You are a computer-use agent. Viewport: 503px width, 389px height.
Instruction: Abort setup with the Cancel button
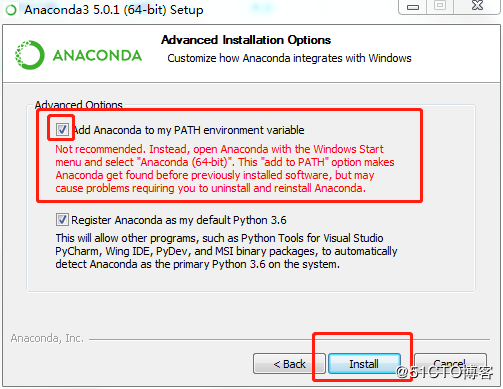pyautogui.click(x=450, y=363)
